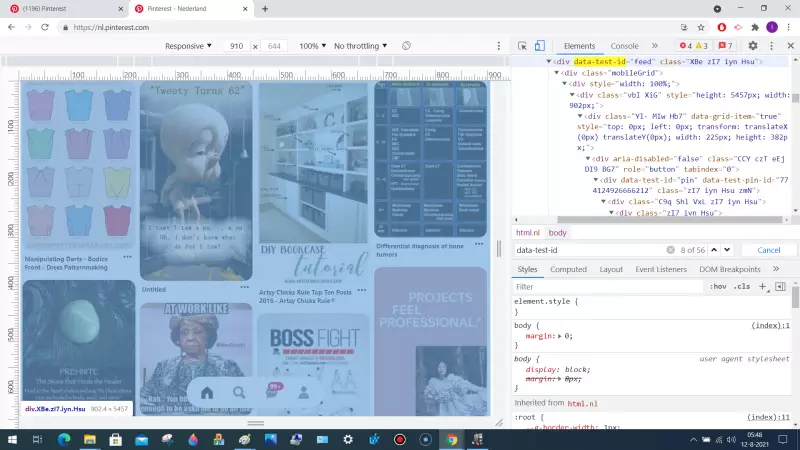
Task: Activate the inspect element picker tool
Action: pos(523,46)
